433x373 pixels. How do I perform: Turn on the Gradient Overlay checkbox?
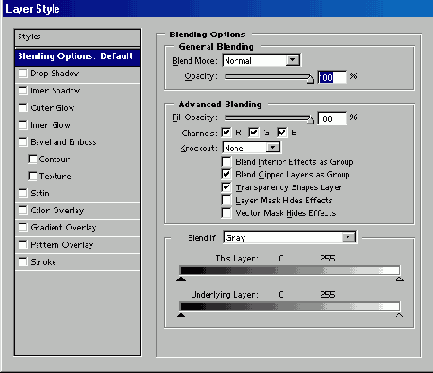click(23, 227)
